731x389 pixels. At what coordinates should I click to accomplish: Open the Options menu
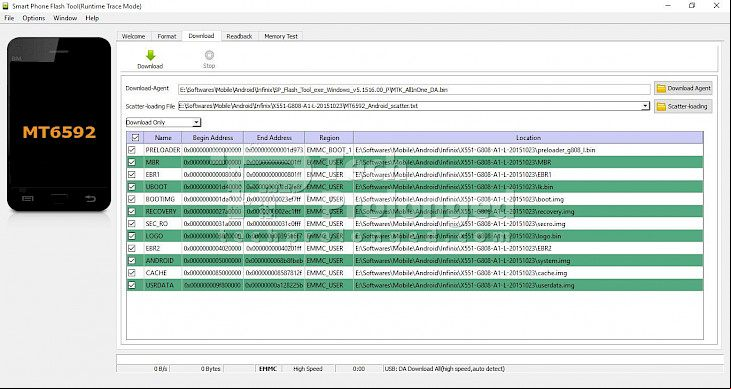(x=34, y=18)
